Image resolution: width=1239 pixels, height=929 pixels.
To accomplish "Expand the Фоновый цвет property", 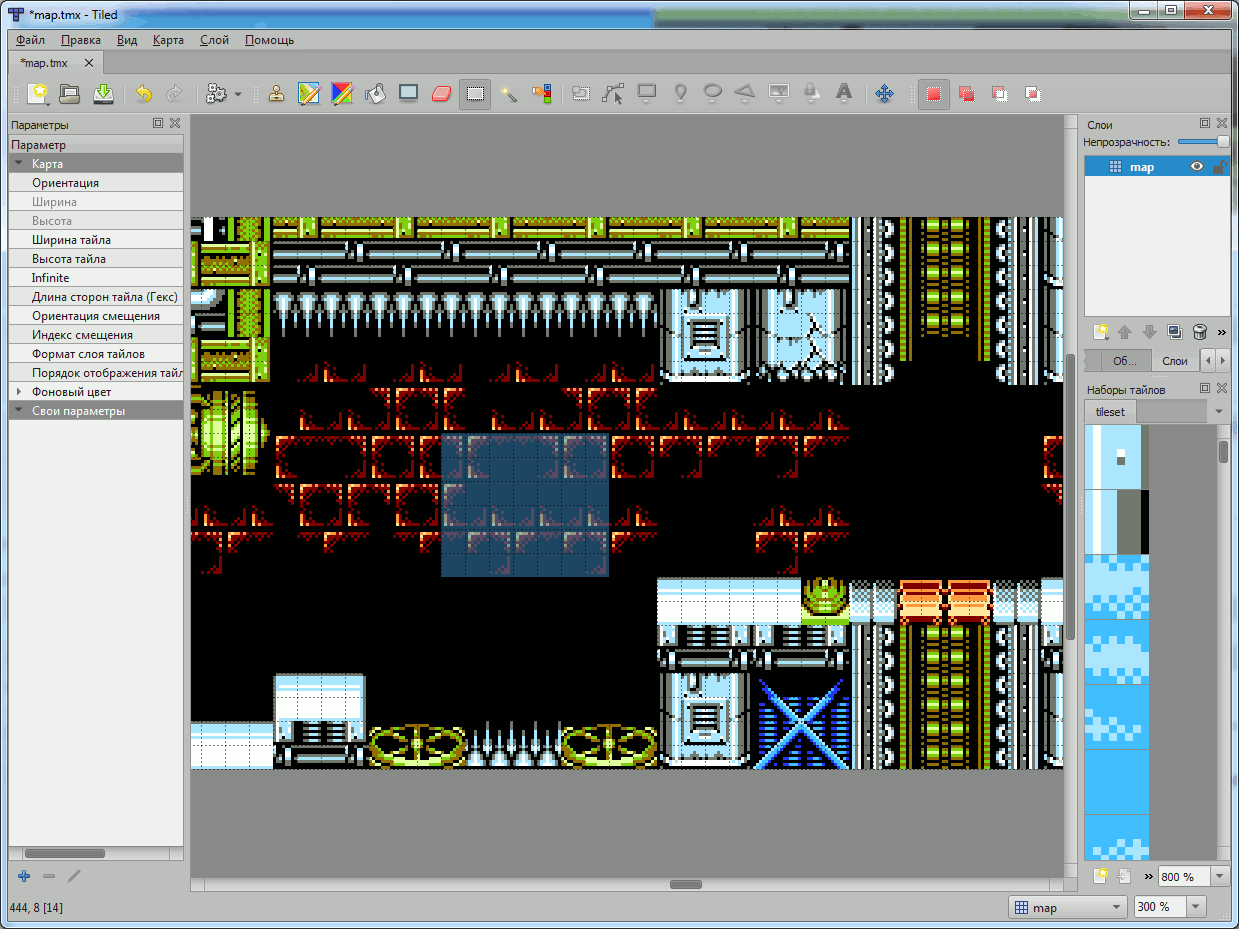I will tap(18, 392).
